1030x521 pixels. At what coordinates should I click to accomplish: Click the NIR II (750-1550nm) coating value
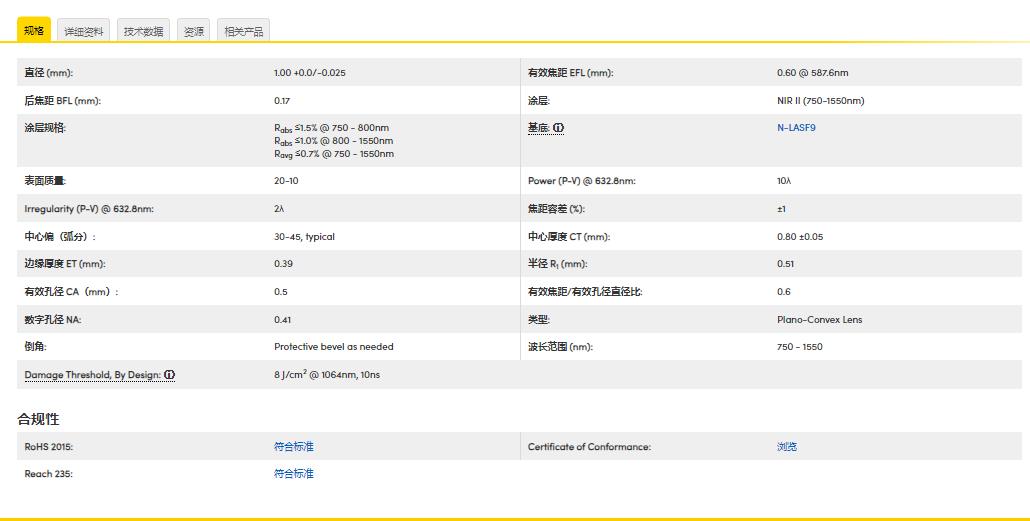[x=820, y=100]
